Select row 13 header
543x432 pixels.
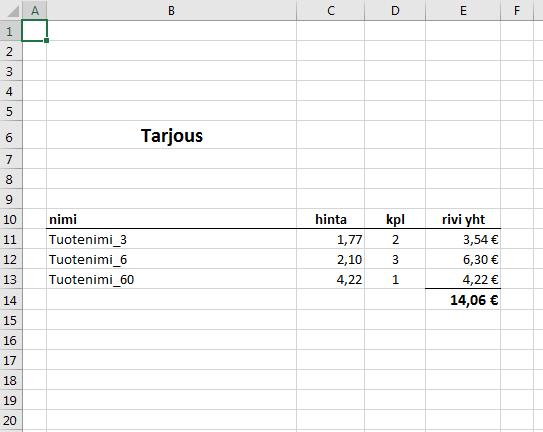[11, 279]
